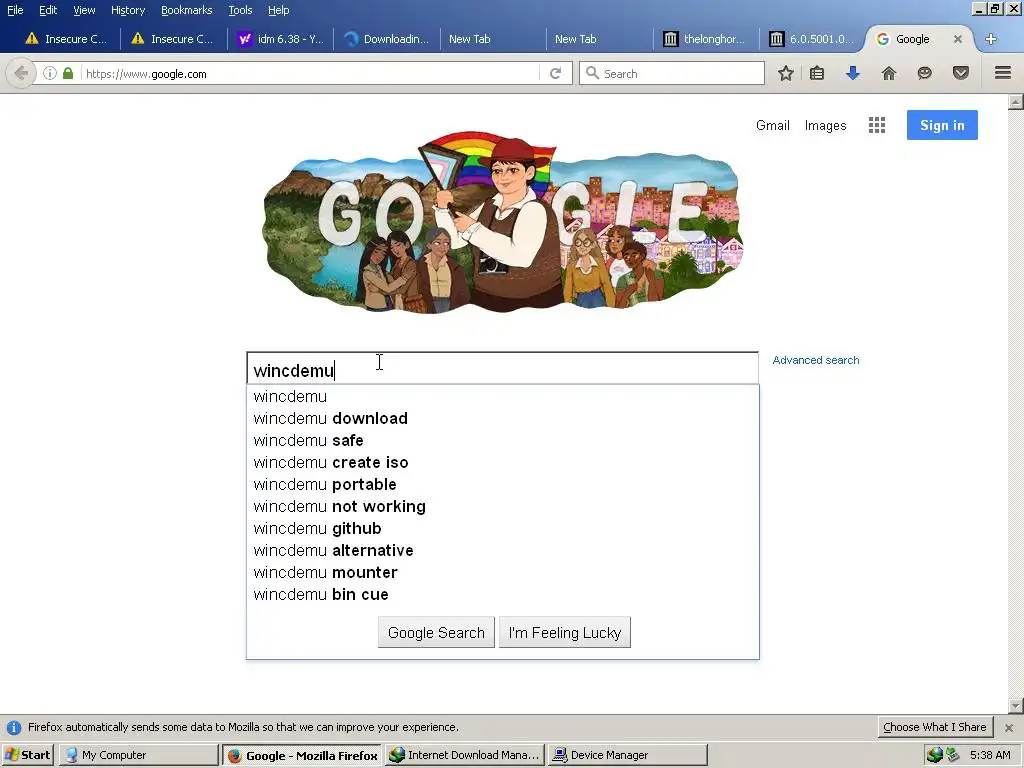Screen dimensions: 1024x768
Task: Click the blue Sign in button
Action: [x=942, y=125]
